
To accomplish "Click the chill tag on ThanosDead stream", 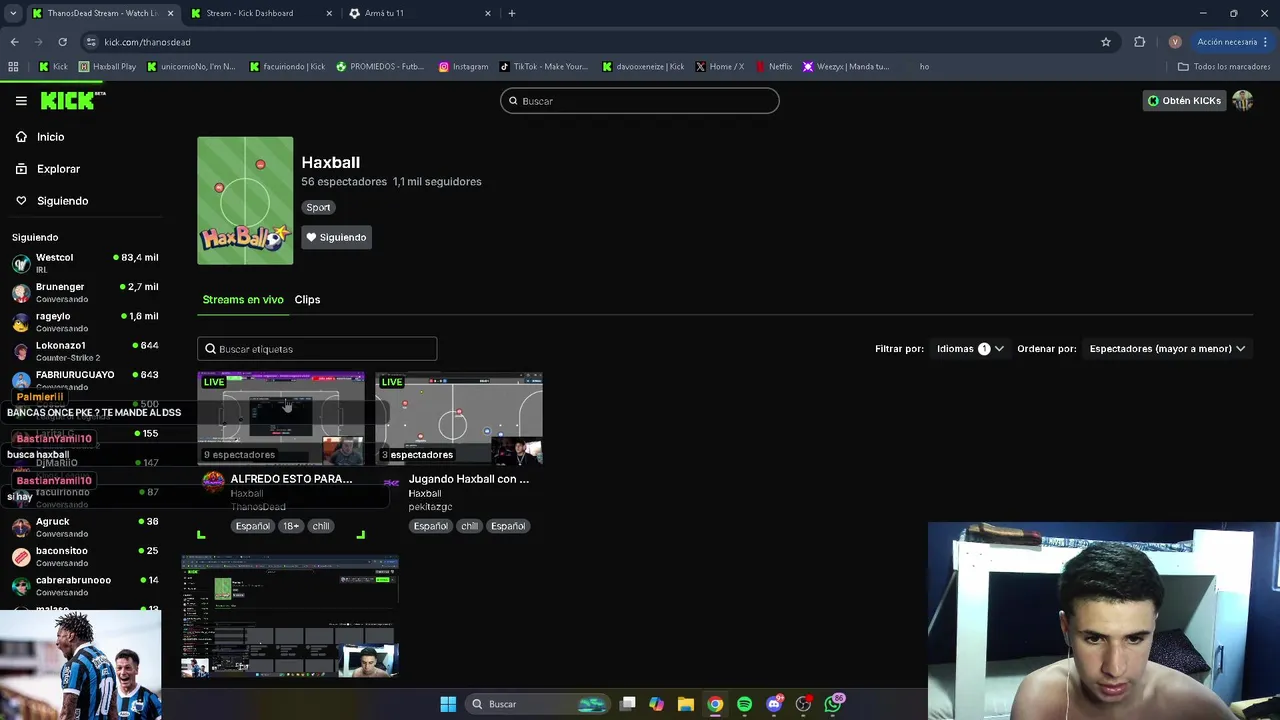I will coord(320,526).
